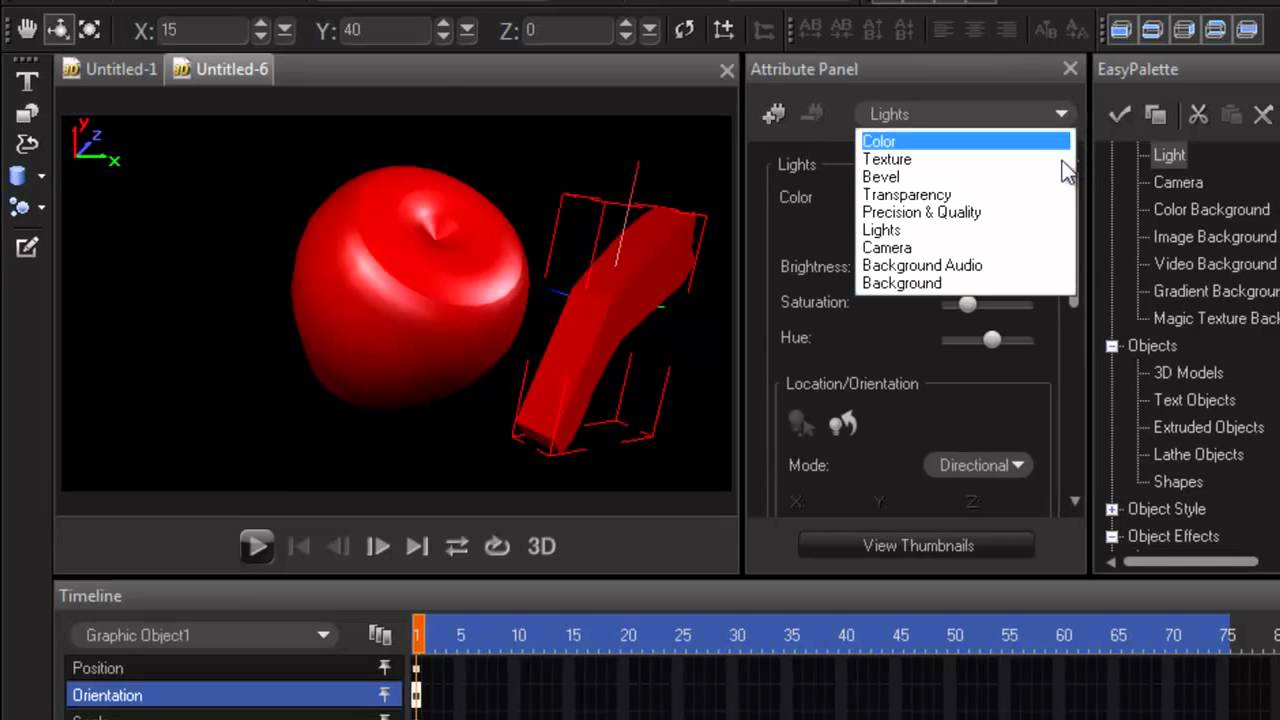
Task: Select the Position row in Timeline
Action: pyautogui.click(x=234, y=668)
